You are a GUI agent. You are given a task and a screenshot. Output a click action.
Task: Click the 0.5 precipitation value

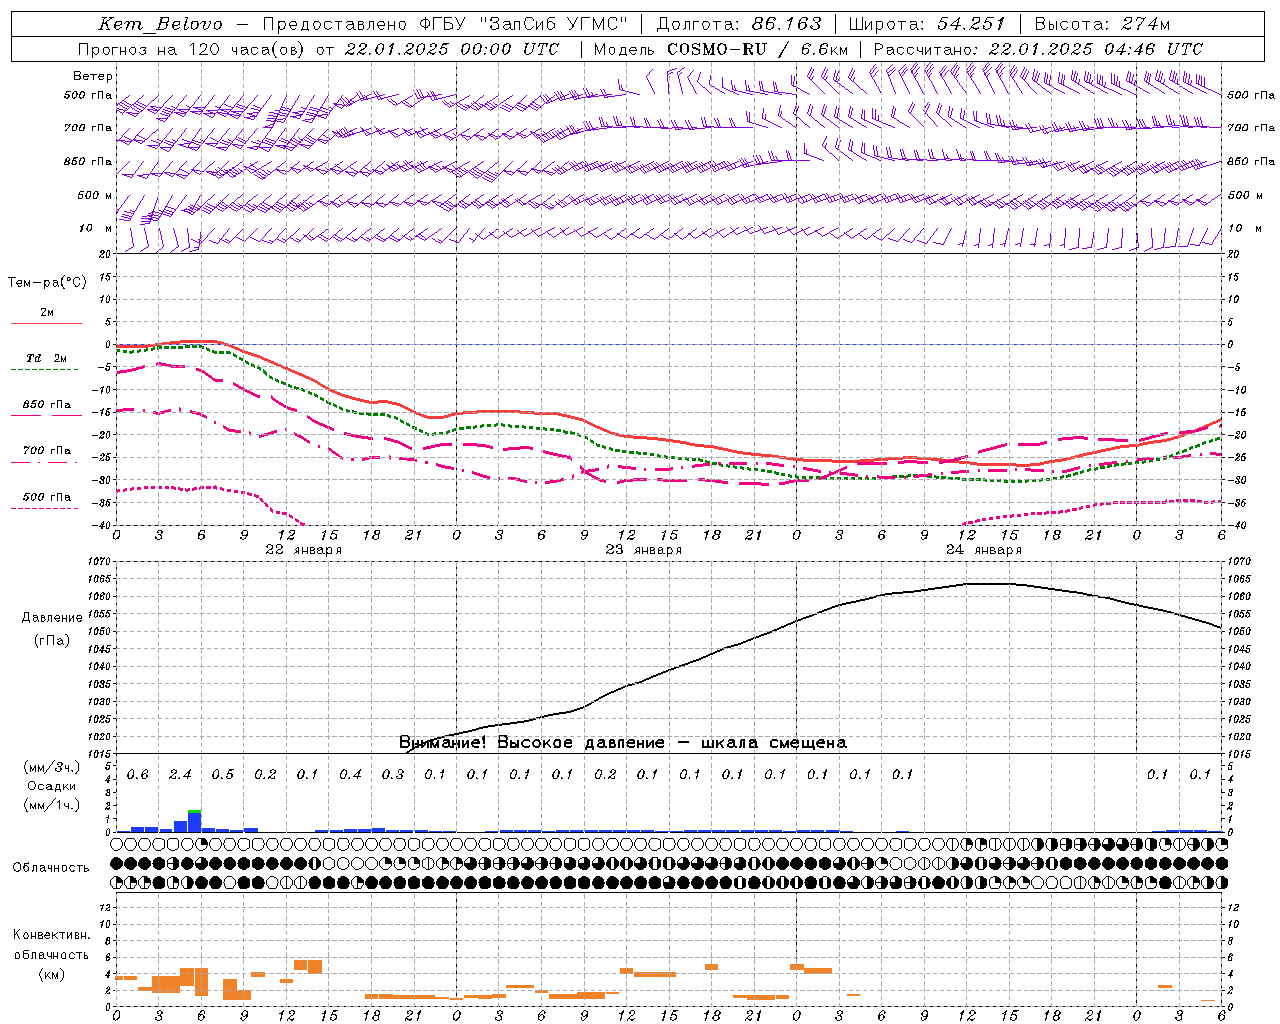click(222, 775)
